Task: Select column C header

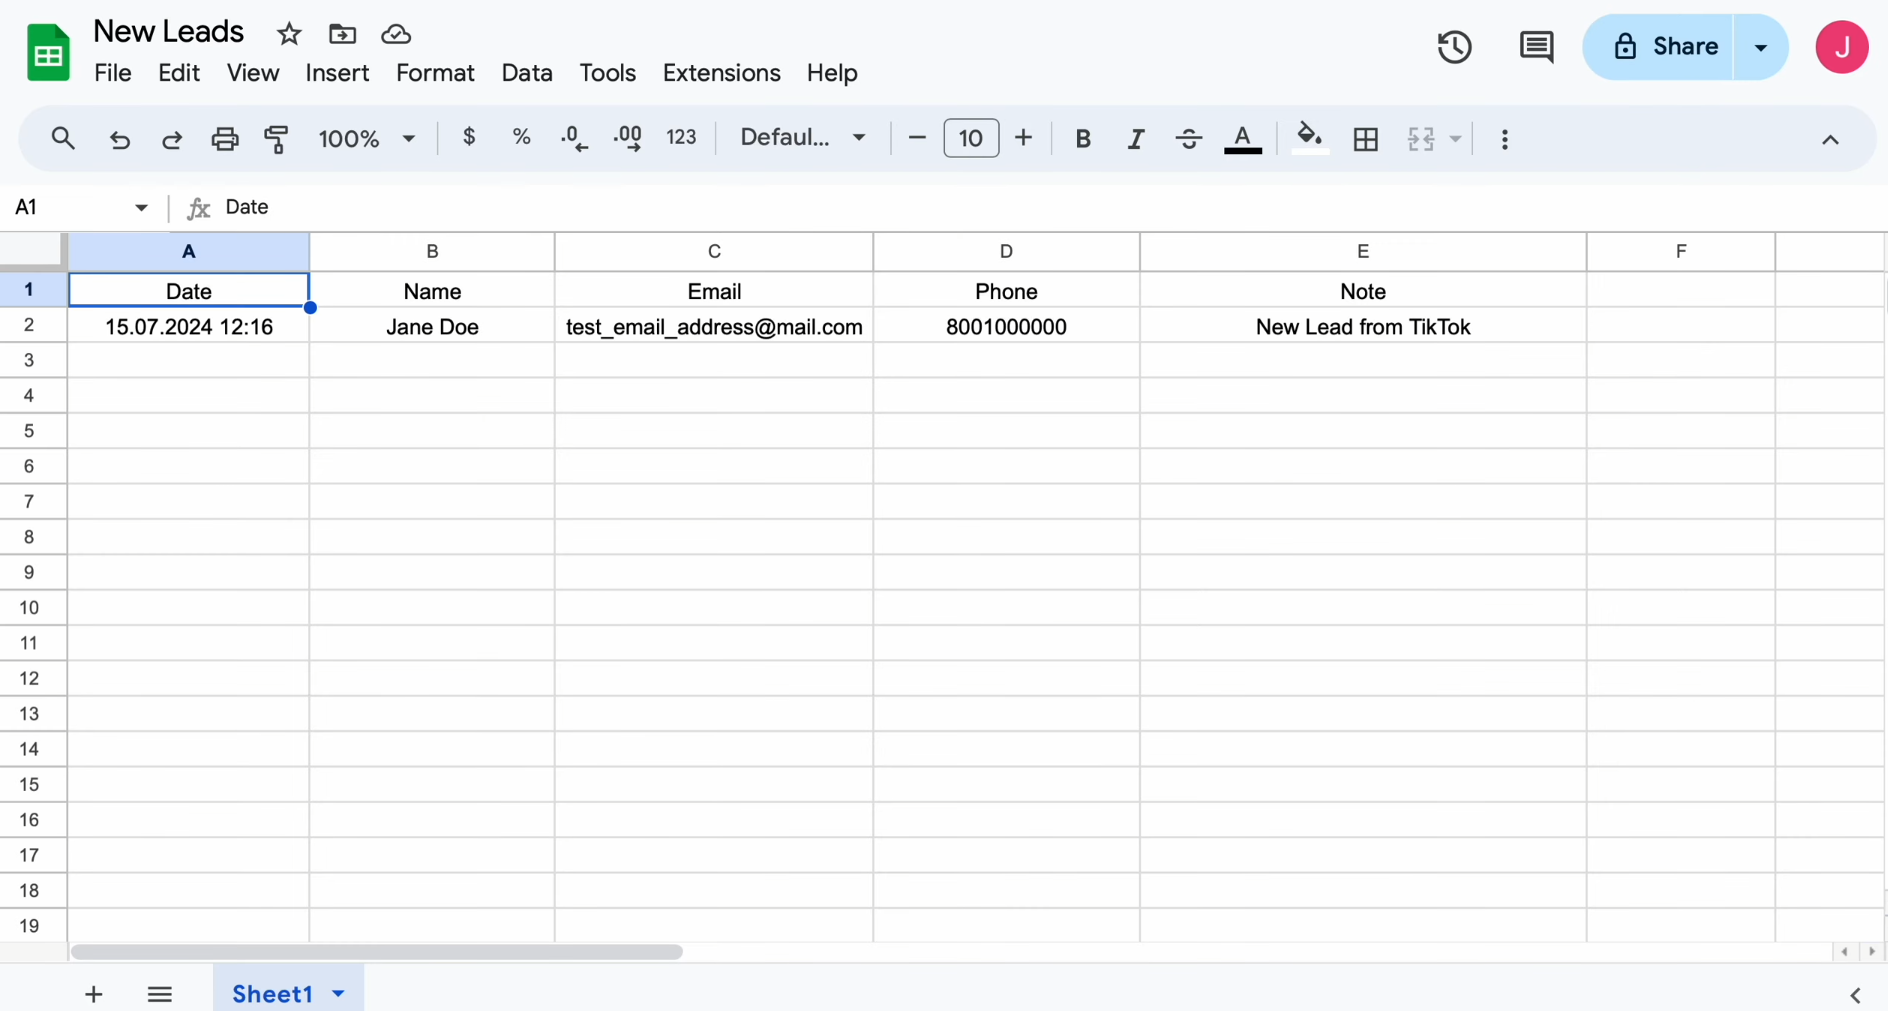Action: pyautogui.click(x=714, y=252)
